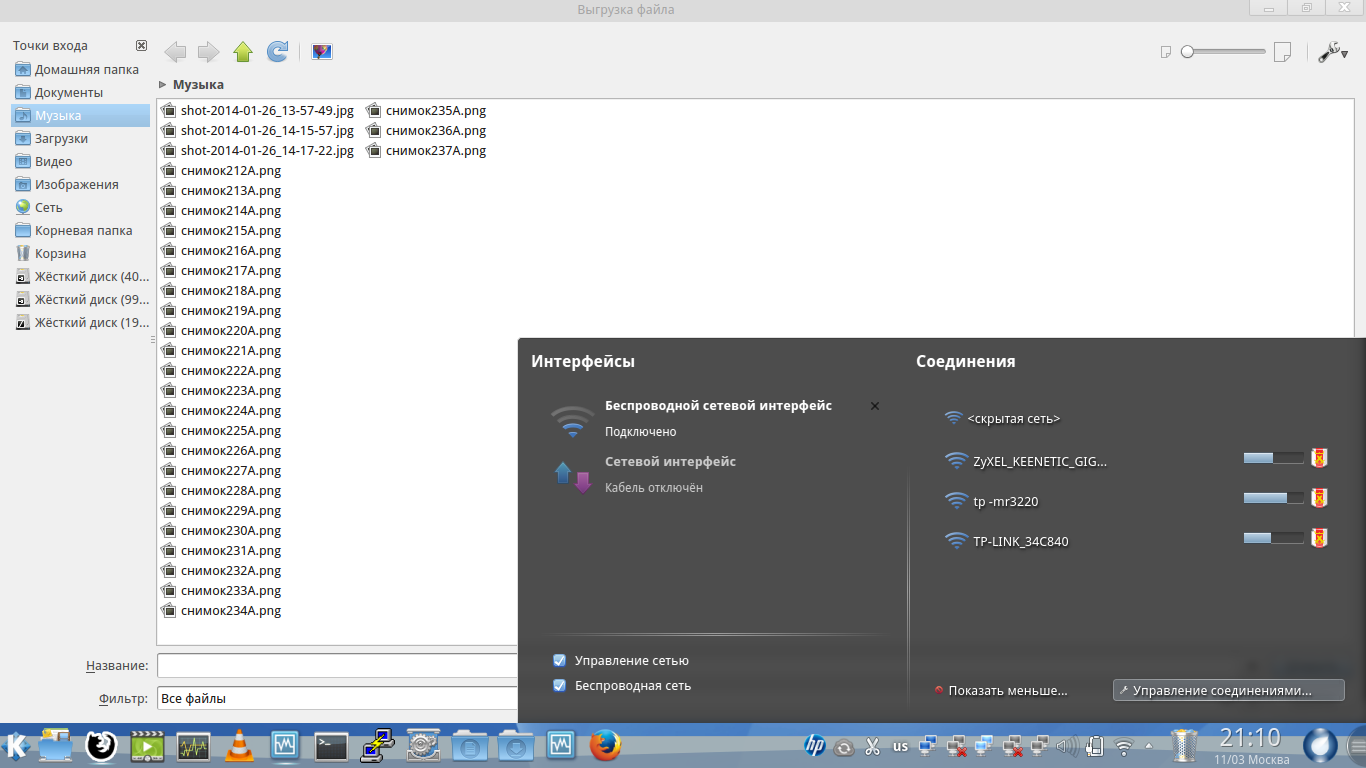Click the zoom slider for icon size
The image size is (1366, 768).
pyautogui.click(x=1224, y=51)
